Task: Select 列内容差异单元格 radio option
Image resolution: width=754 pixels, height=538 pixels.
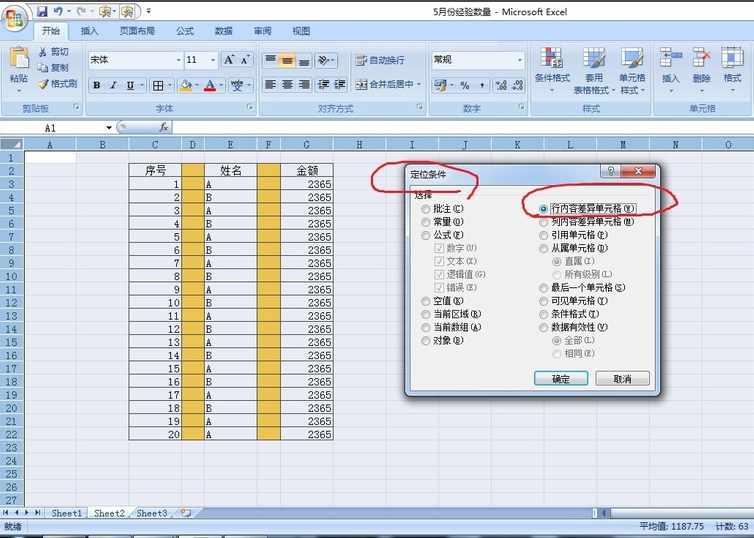Action: point(543,222)
